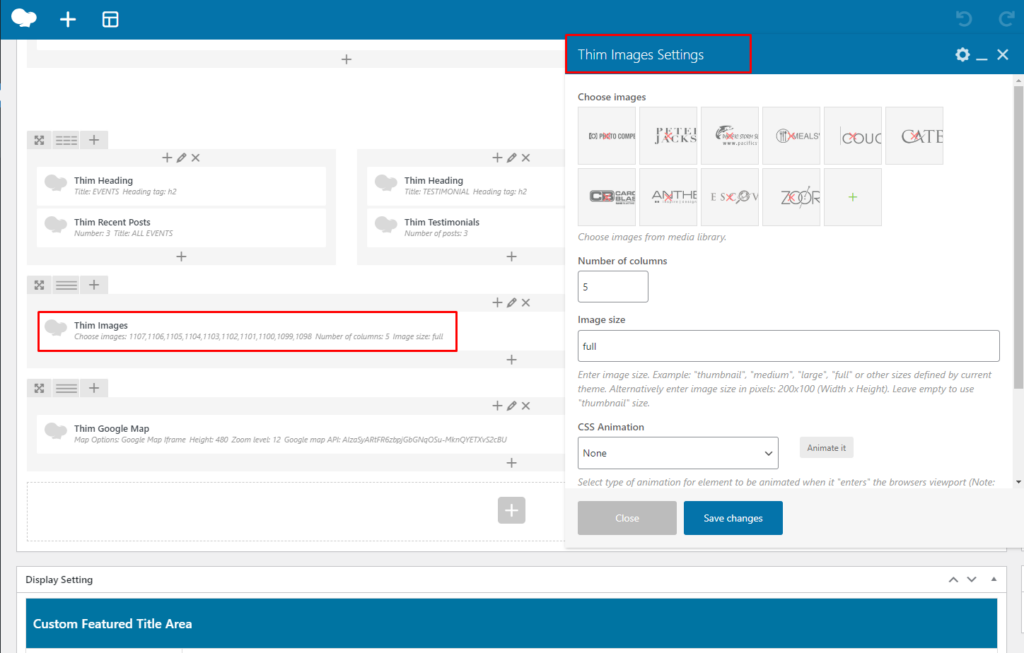Open the Thim Recent Posts element
Screen dimensions: 1024x653
(x=182, y=227)
